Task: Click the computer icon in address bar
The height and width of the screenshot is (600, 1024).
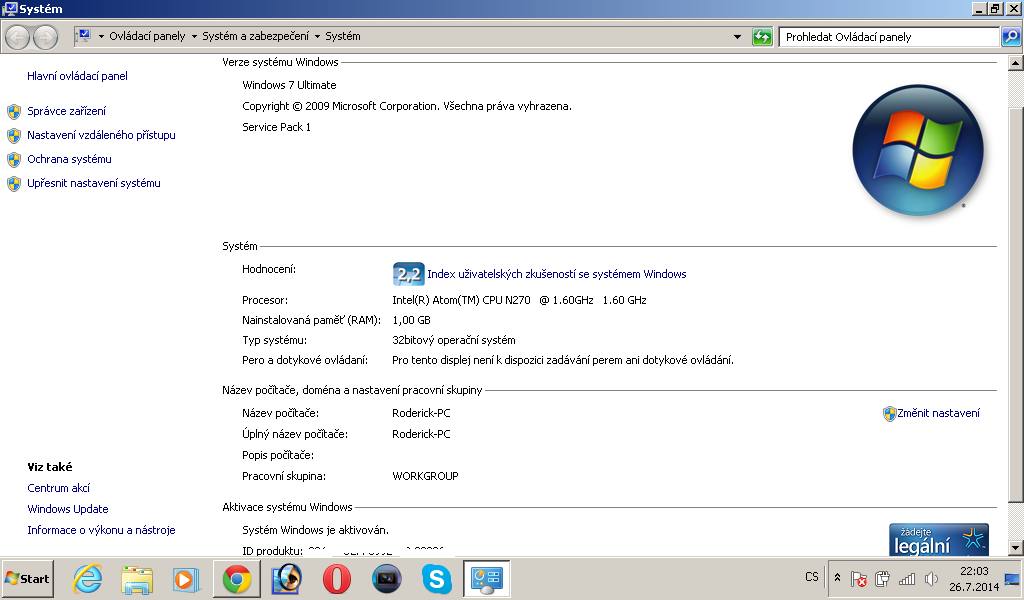Action: pos(84,36)
